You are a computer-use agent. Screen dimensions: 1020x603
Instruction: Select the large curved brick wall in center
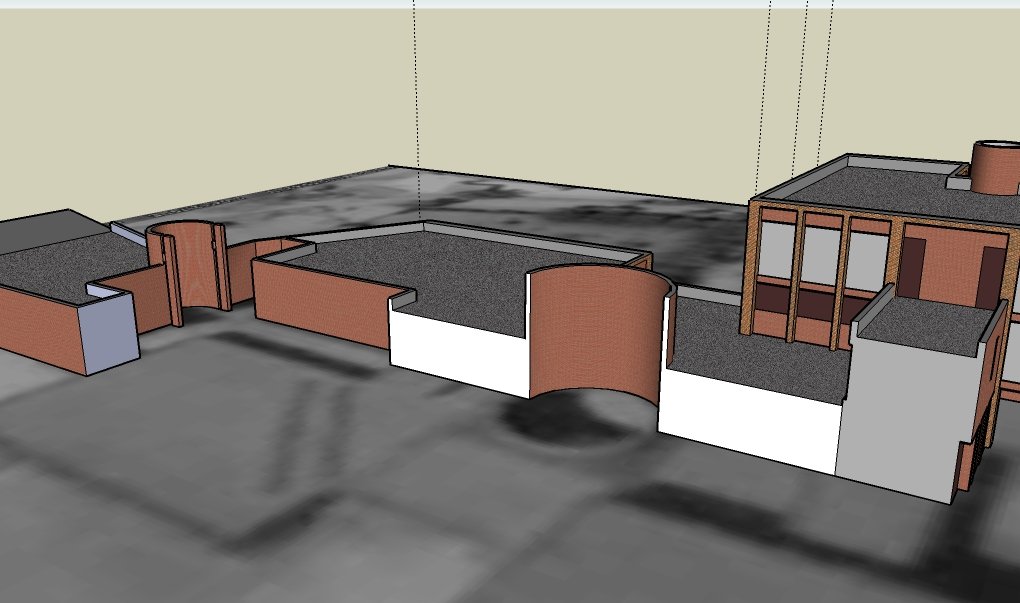pos(590,335)
